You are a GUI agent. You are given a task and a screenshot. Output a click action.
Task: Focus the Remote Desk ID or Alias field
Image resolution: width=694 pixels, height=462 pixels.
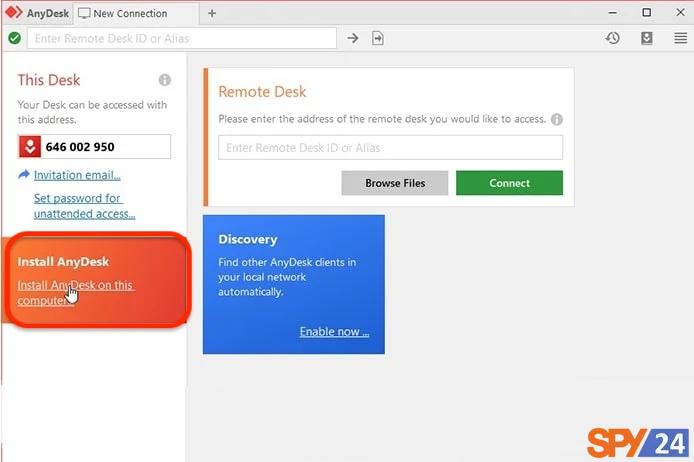pyautogui.click(x=390, y=148)
